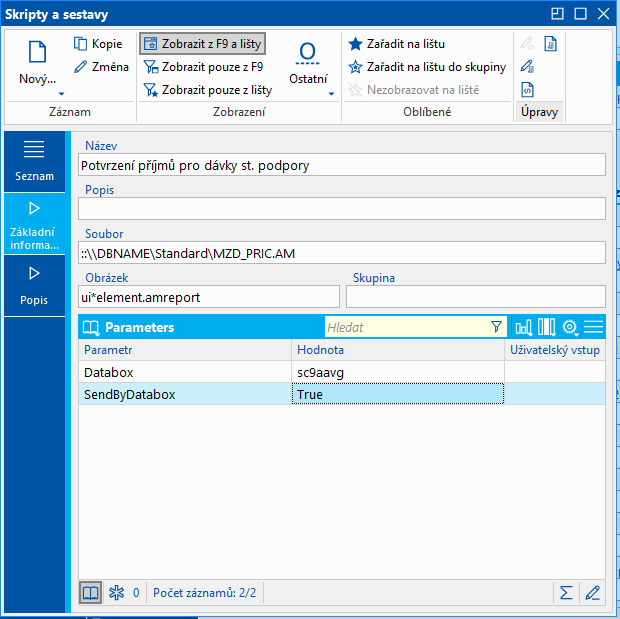Viewport: 620px width, 619px height.
Task: Close the Skripty a sestavy window
Action: (603, 14)
